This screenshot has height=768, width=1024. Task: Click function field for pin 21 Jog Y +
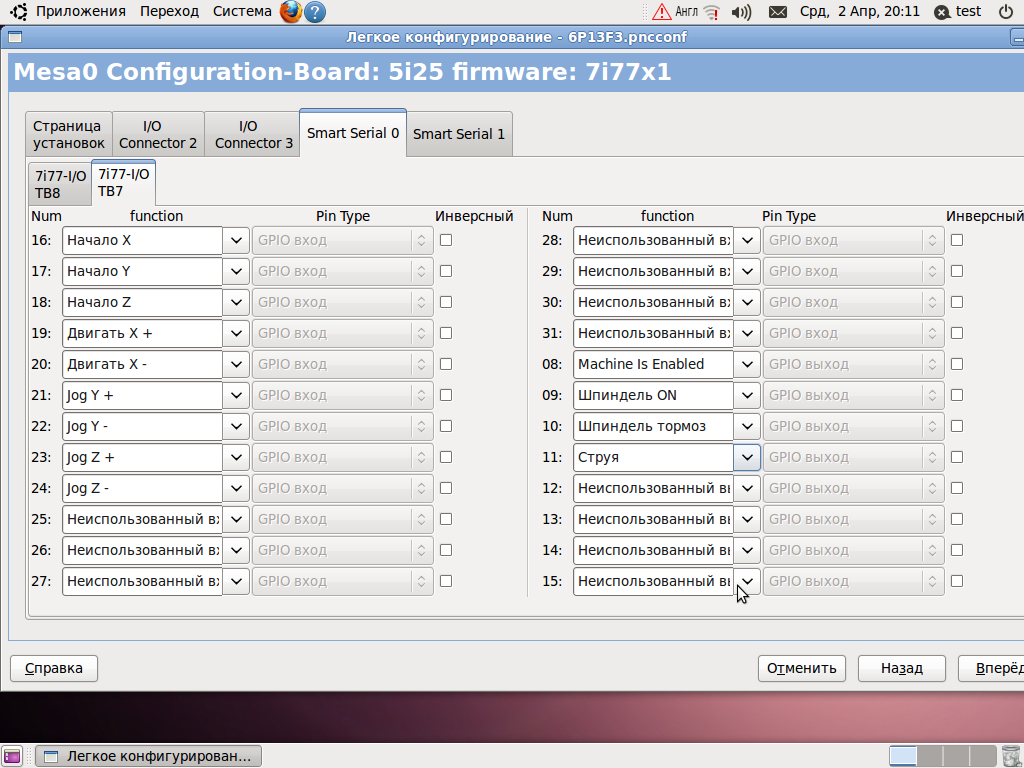pyautogui.click(x=142, y=395)
